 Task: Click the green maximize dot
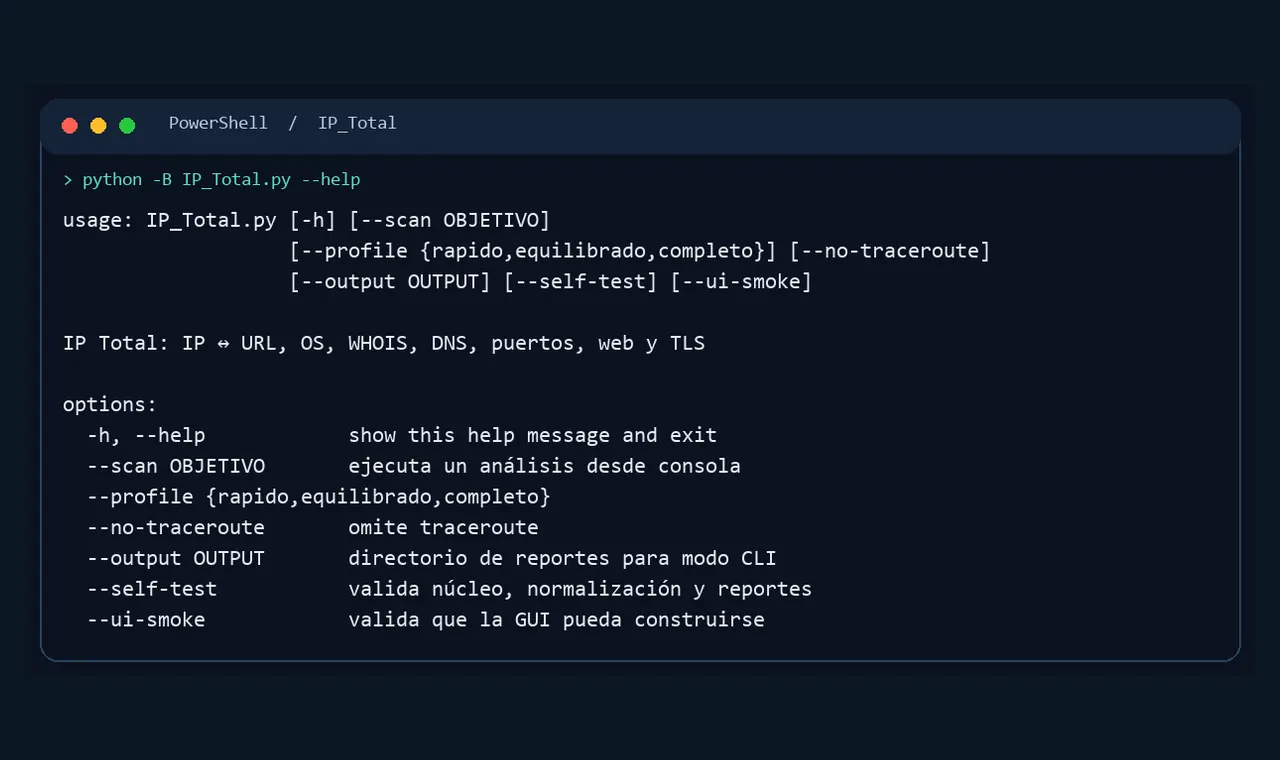click(x=127, y=125)
